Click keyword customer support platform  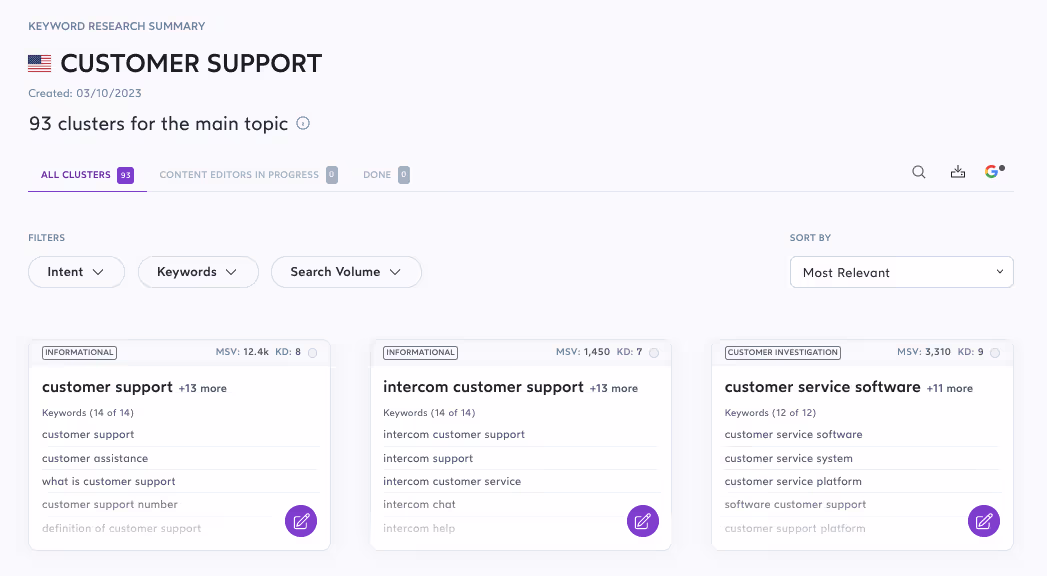pos(795,529)
